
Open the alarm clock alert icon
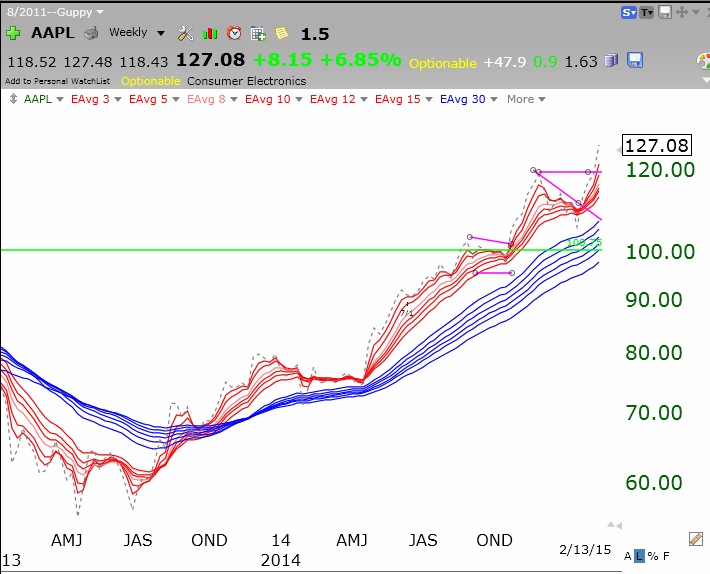pyautogui.click(x=234, y=33)
